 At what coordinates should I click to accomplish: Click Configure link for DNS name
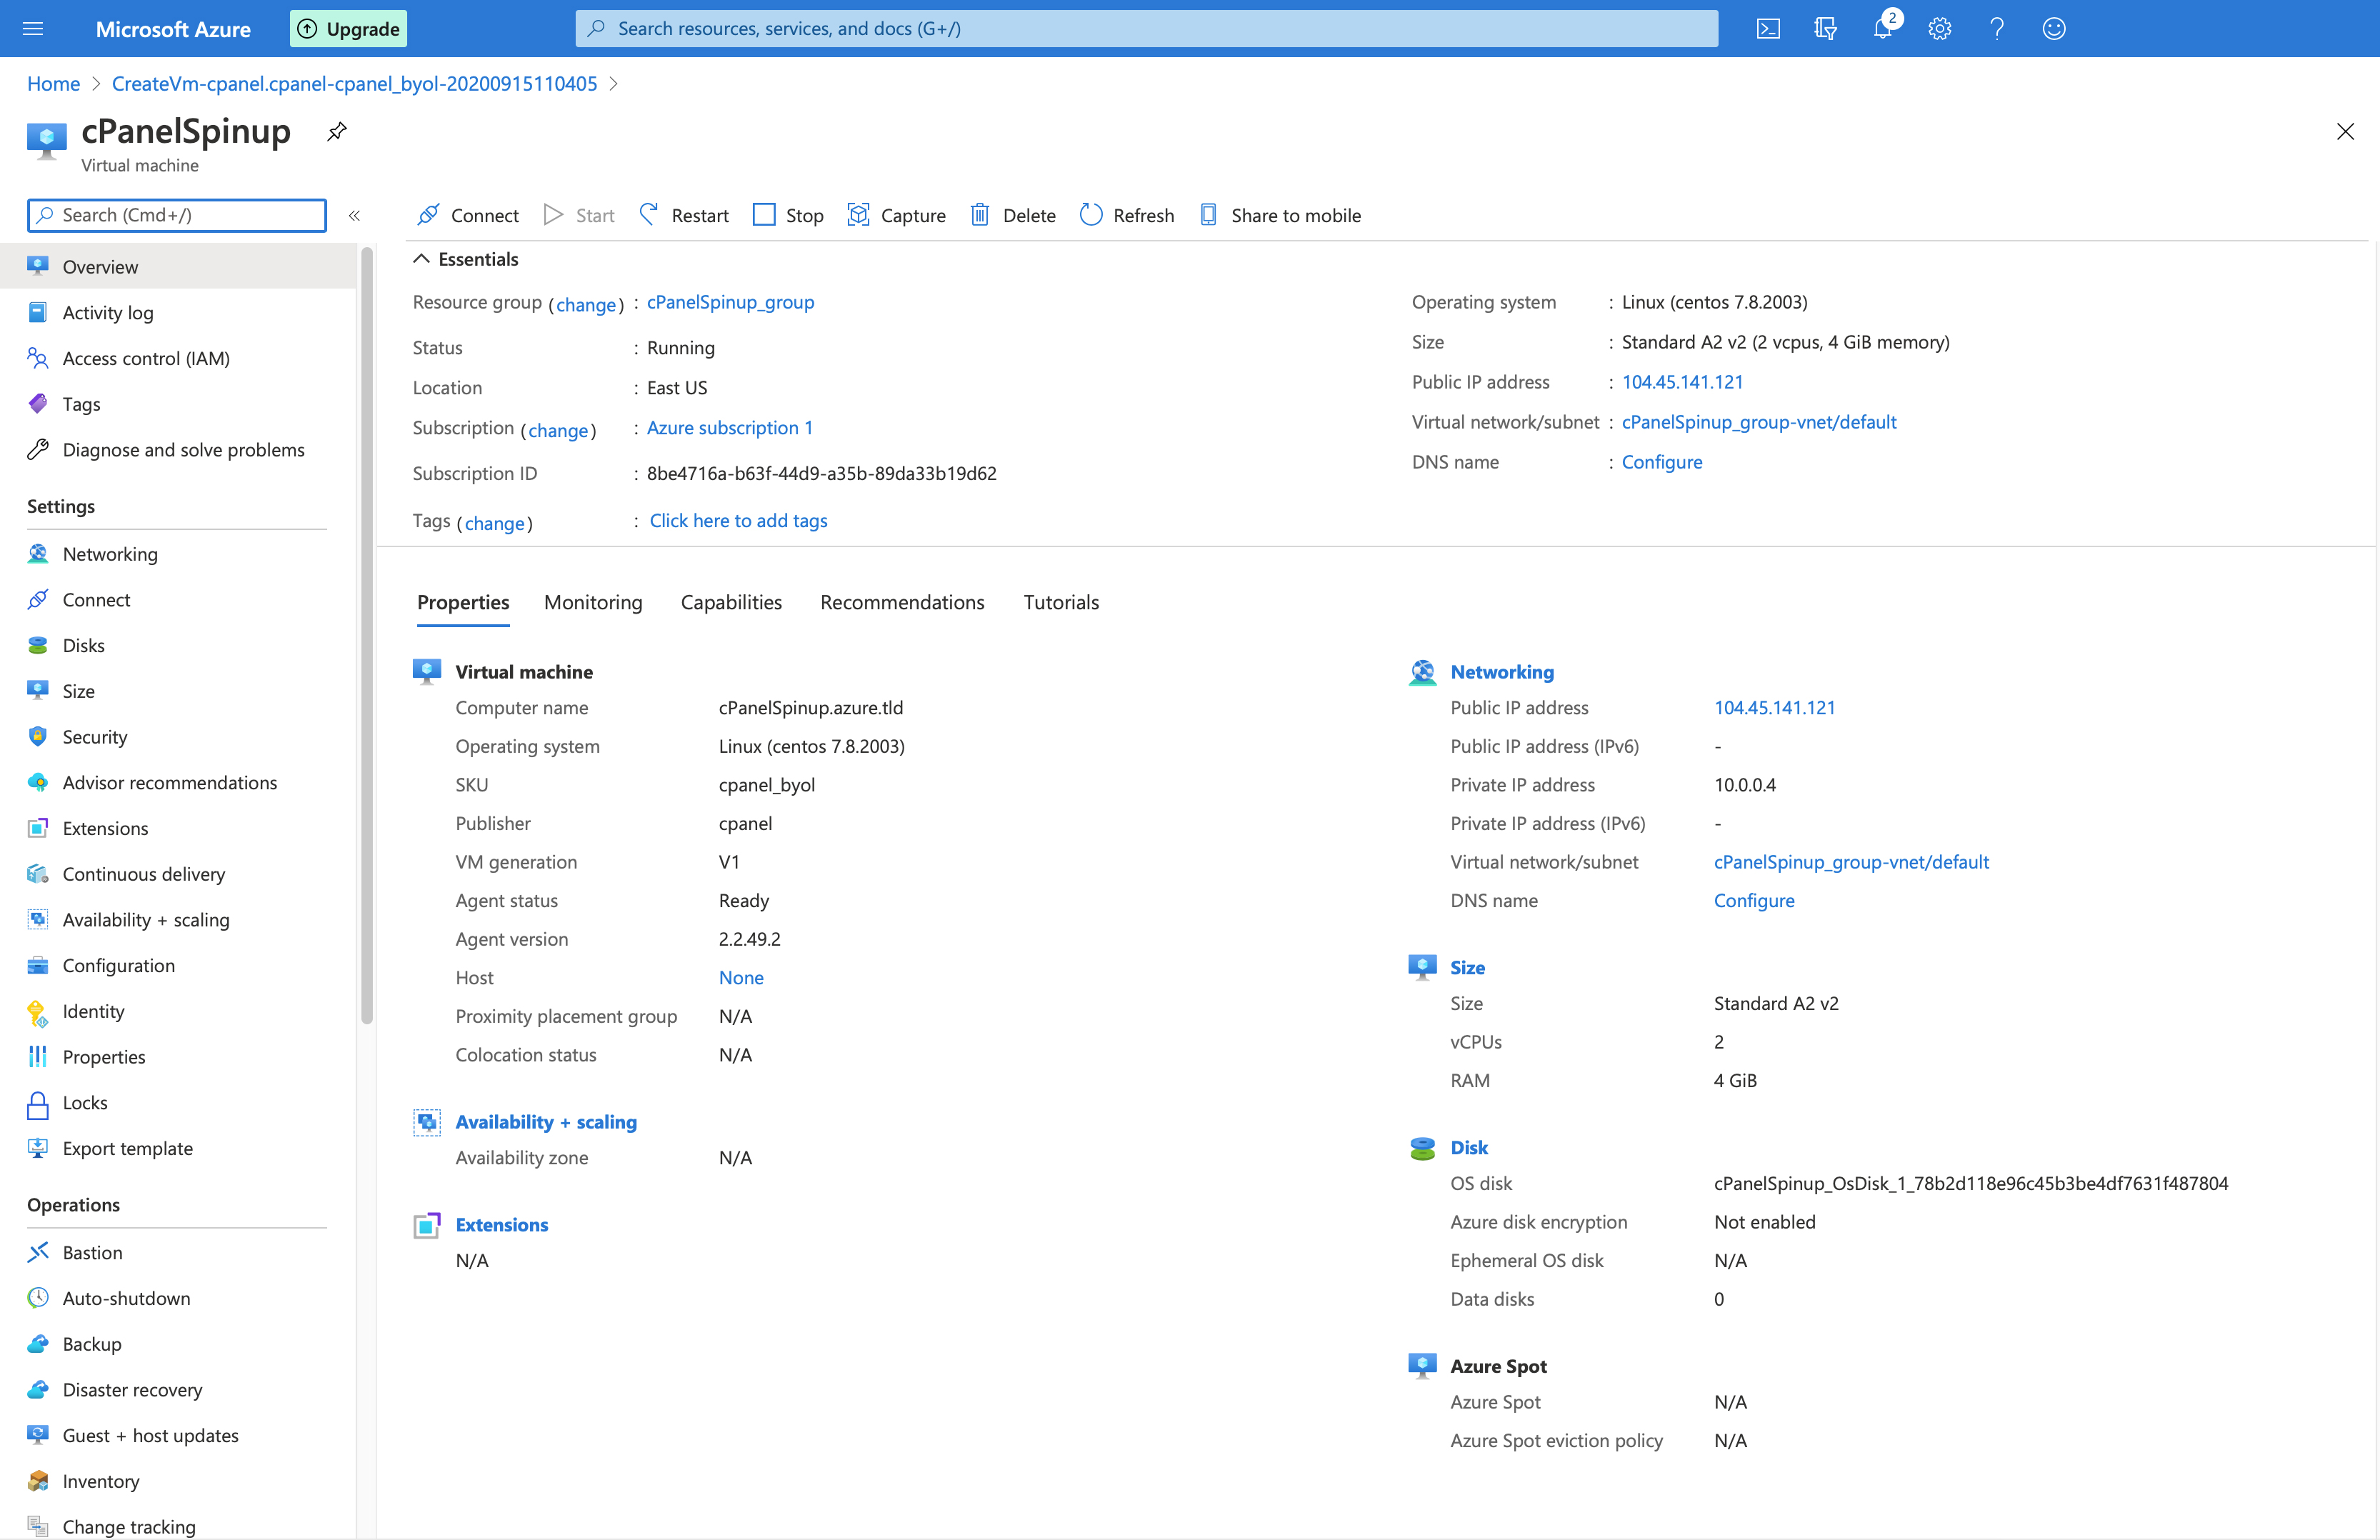(1661, 462)
